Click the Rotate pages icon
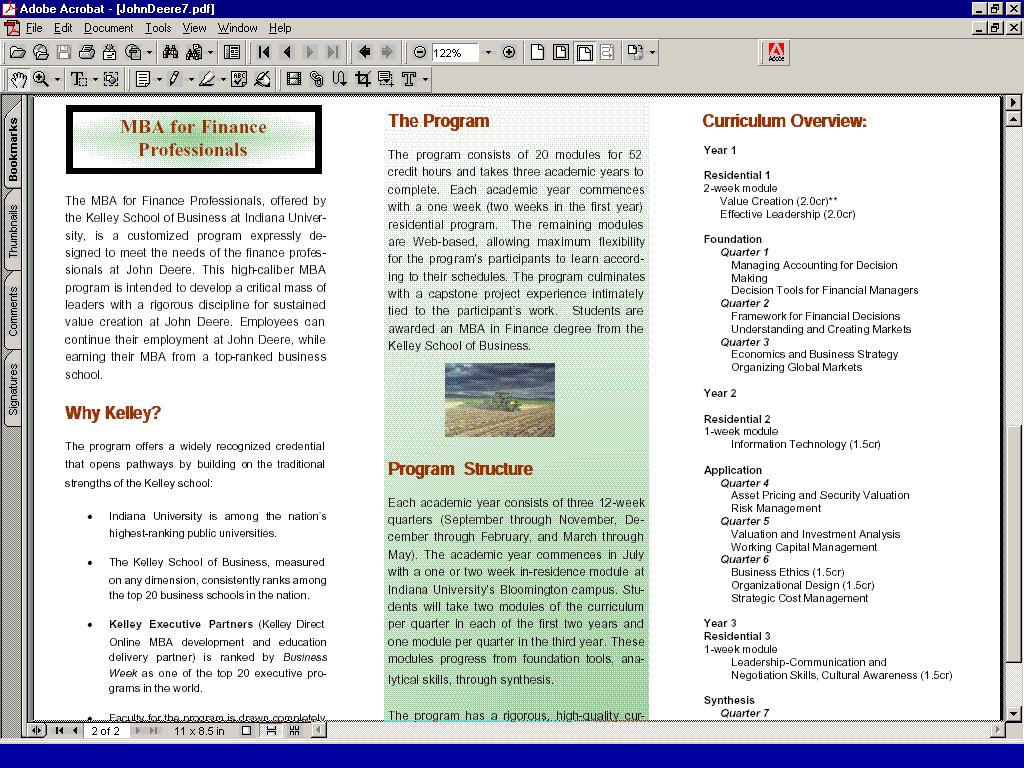Screen dimensions: 1024x768 [x=635, y=52]
